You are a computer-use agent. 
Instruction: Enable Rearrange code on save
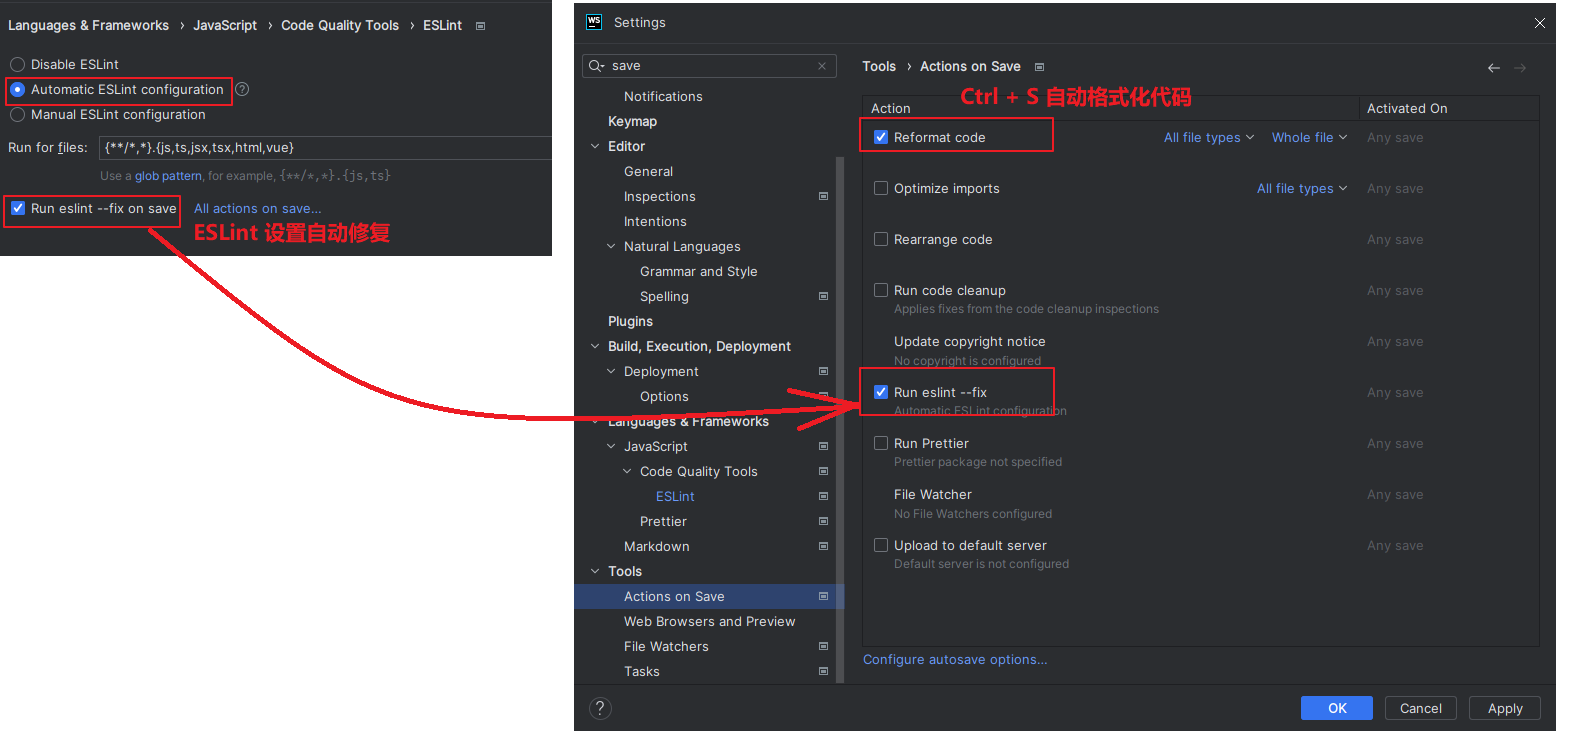(x=881, y=239)
